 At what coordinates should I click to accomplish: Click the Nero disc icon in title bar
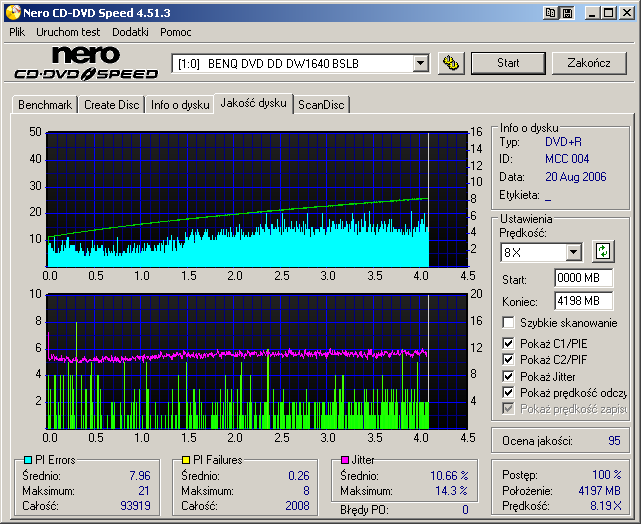point(13,13)
